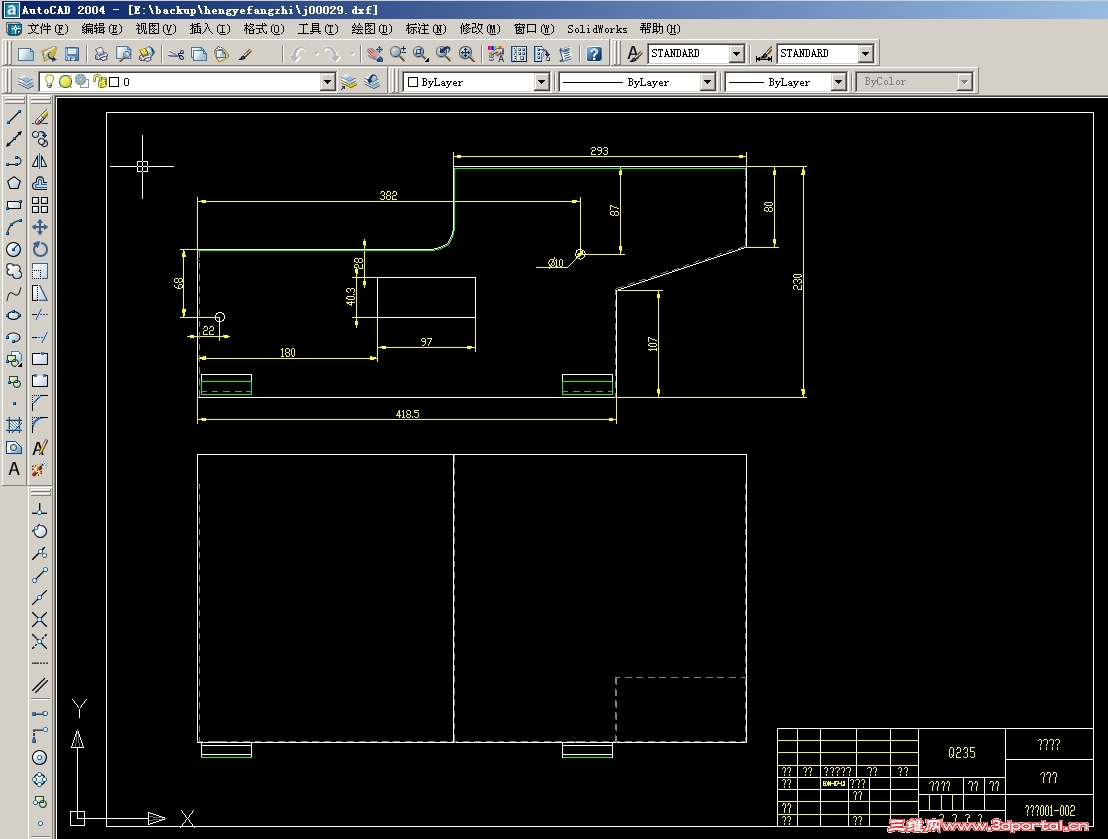This screenshot has width=1108, height=839.
Task: Open the SolidWorks menu
Action: (596, 29)
